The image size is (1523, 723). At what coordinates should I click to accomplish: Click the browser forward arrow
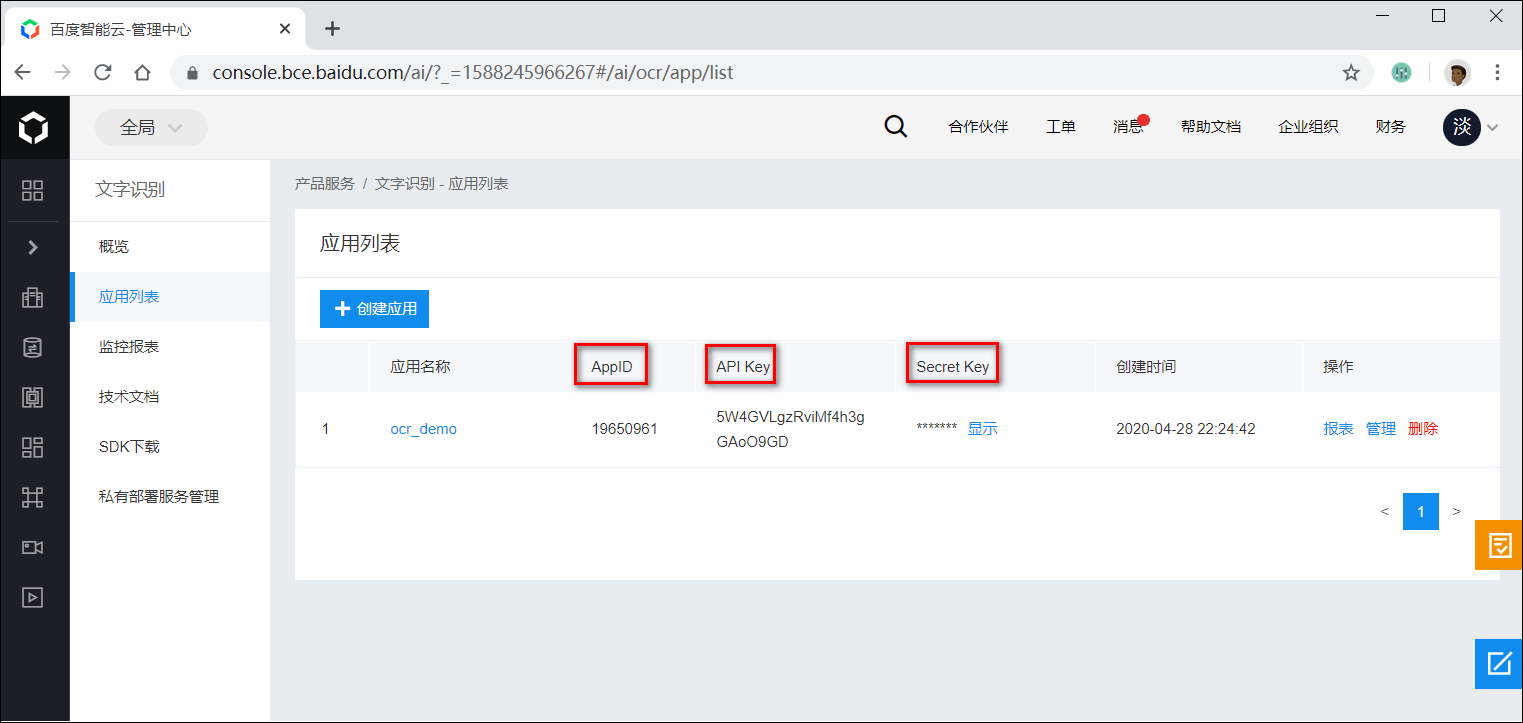62,72
